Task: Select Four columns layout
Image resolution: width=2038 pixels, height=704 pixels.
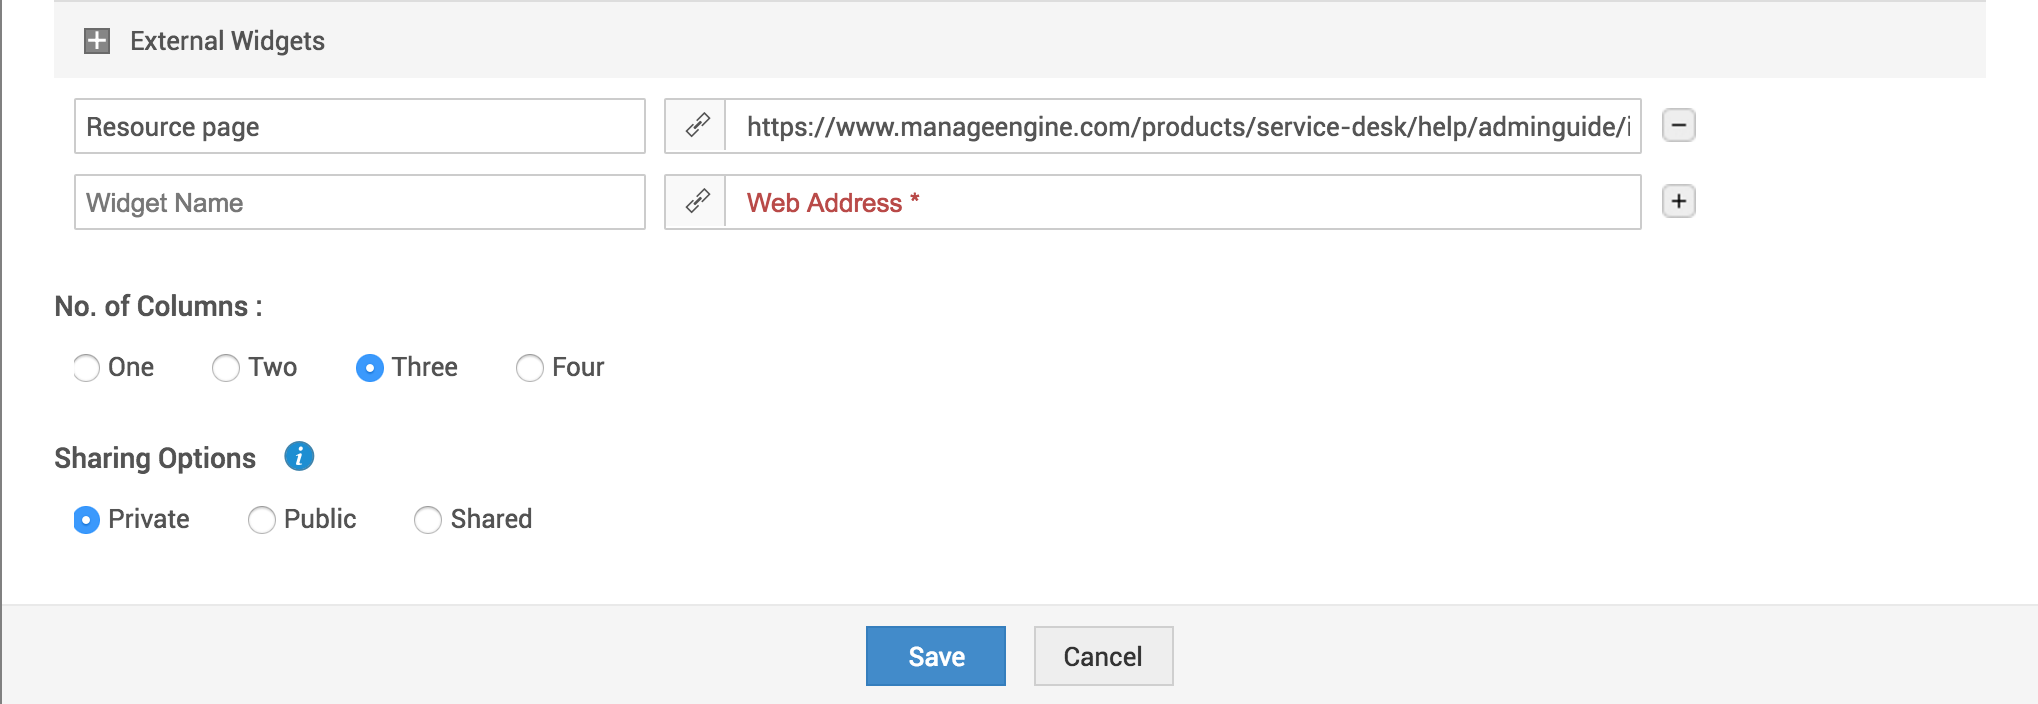Action: [530, 368]
